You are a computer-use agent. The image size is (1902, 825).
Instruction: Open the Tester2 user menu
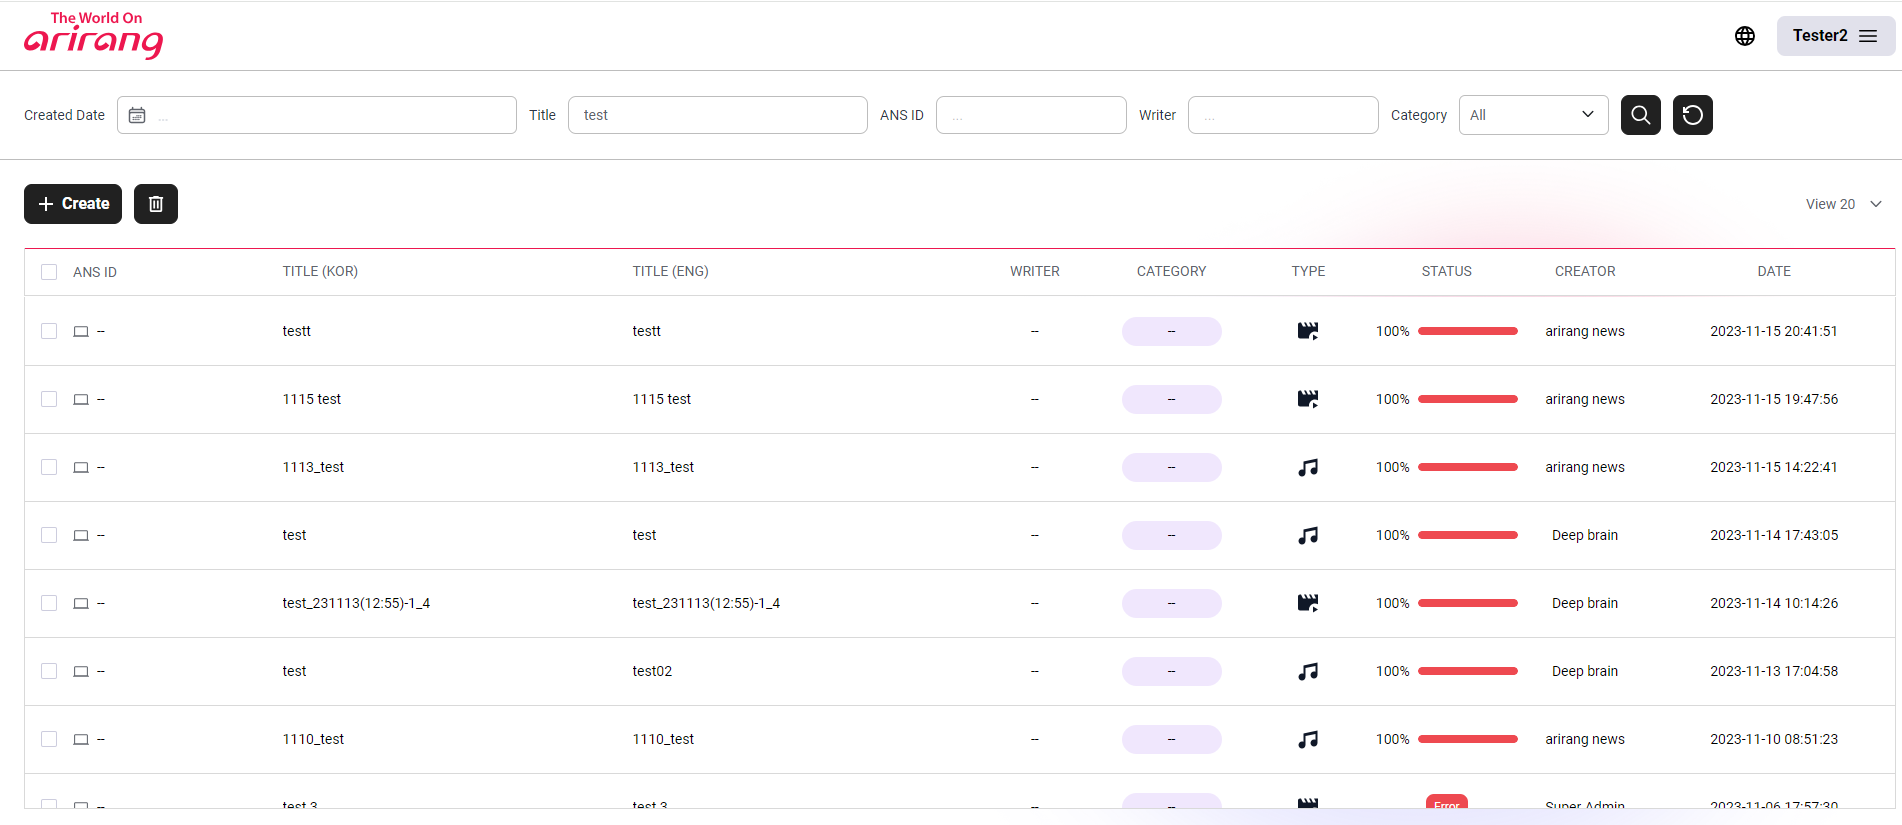pos(1834,36)
